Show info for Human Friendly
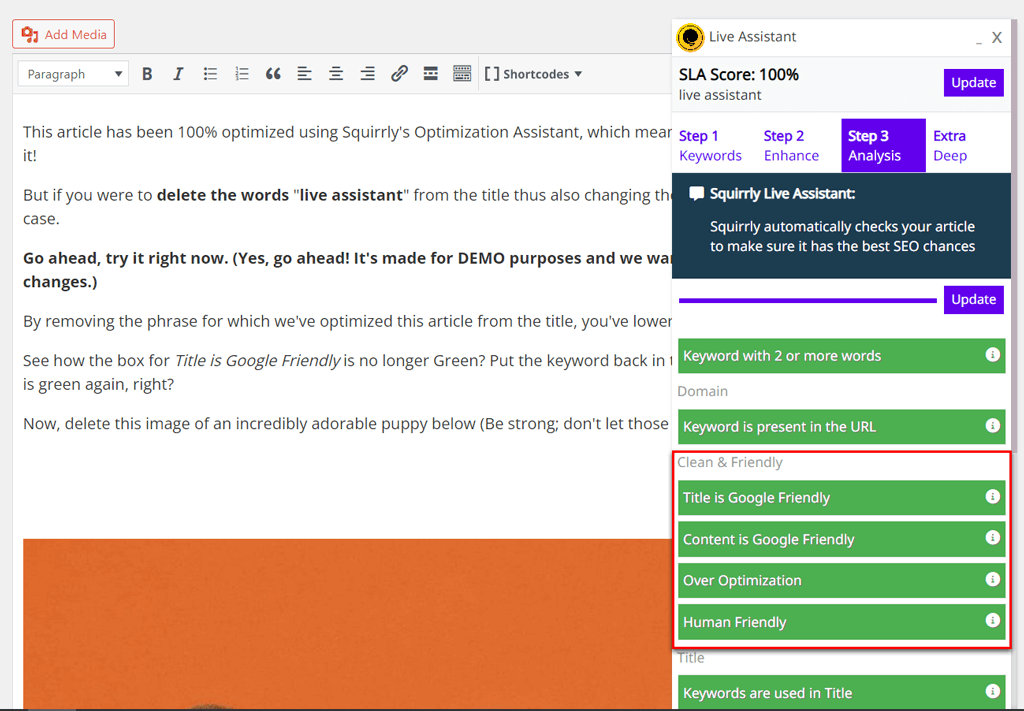1024x711 pixels. pyautogui.click(x=993, y=620)
